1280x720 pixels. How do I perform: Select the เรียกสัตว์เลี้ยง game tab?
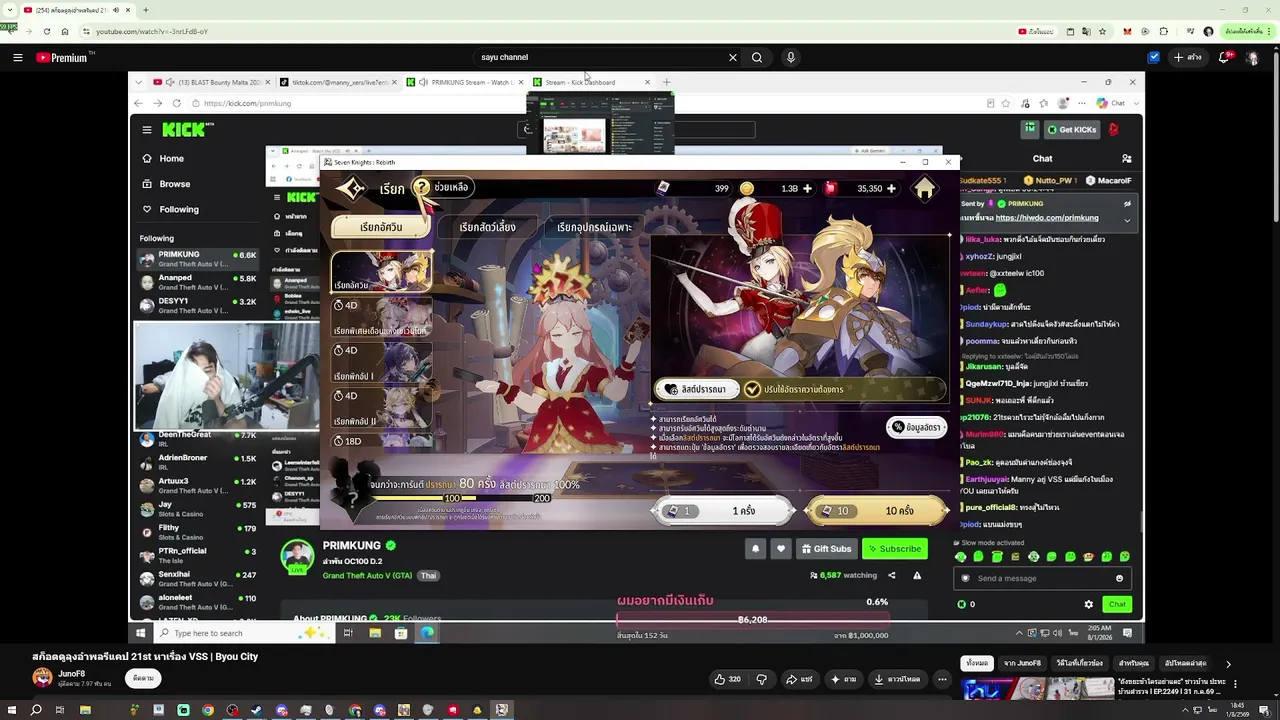click(x=487, y=227)
